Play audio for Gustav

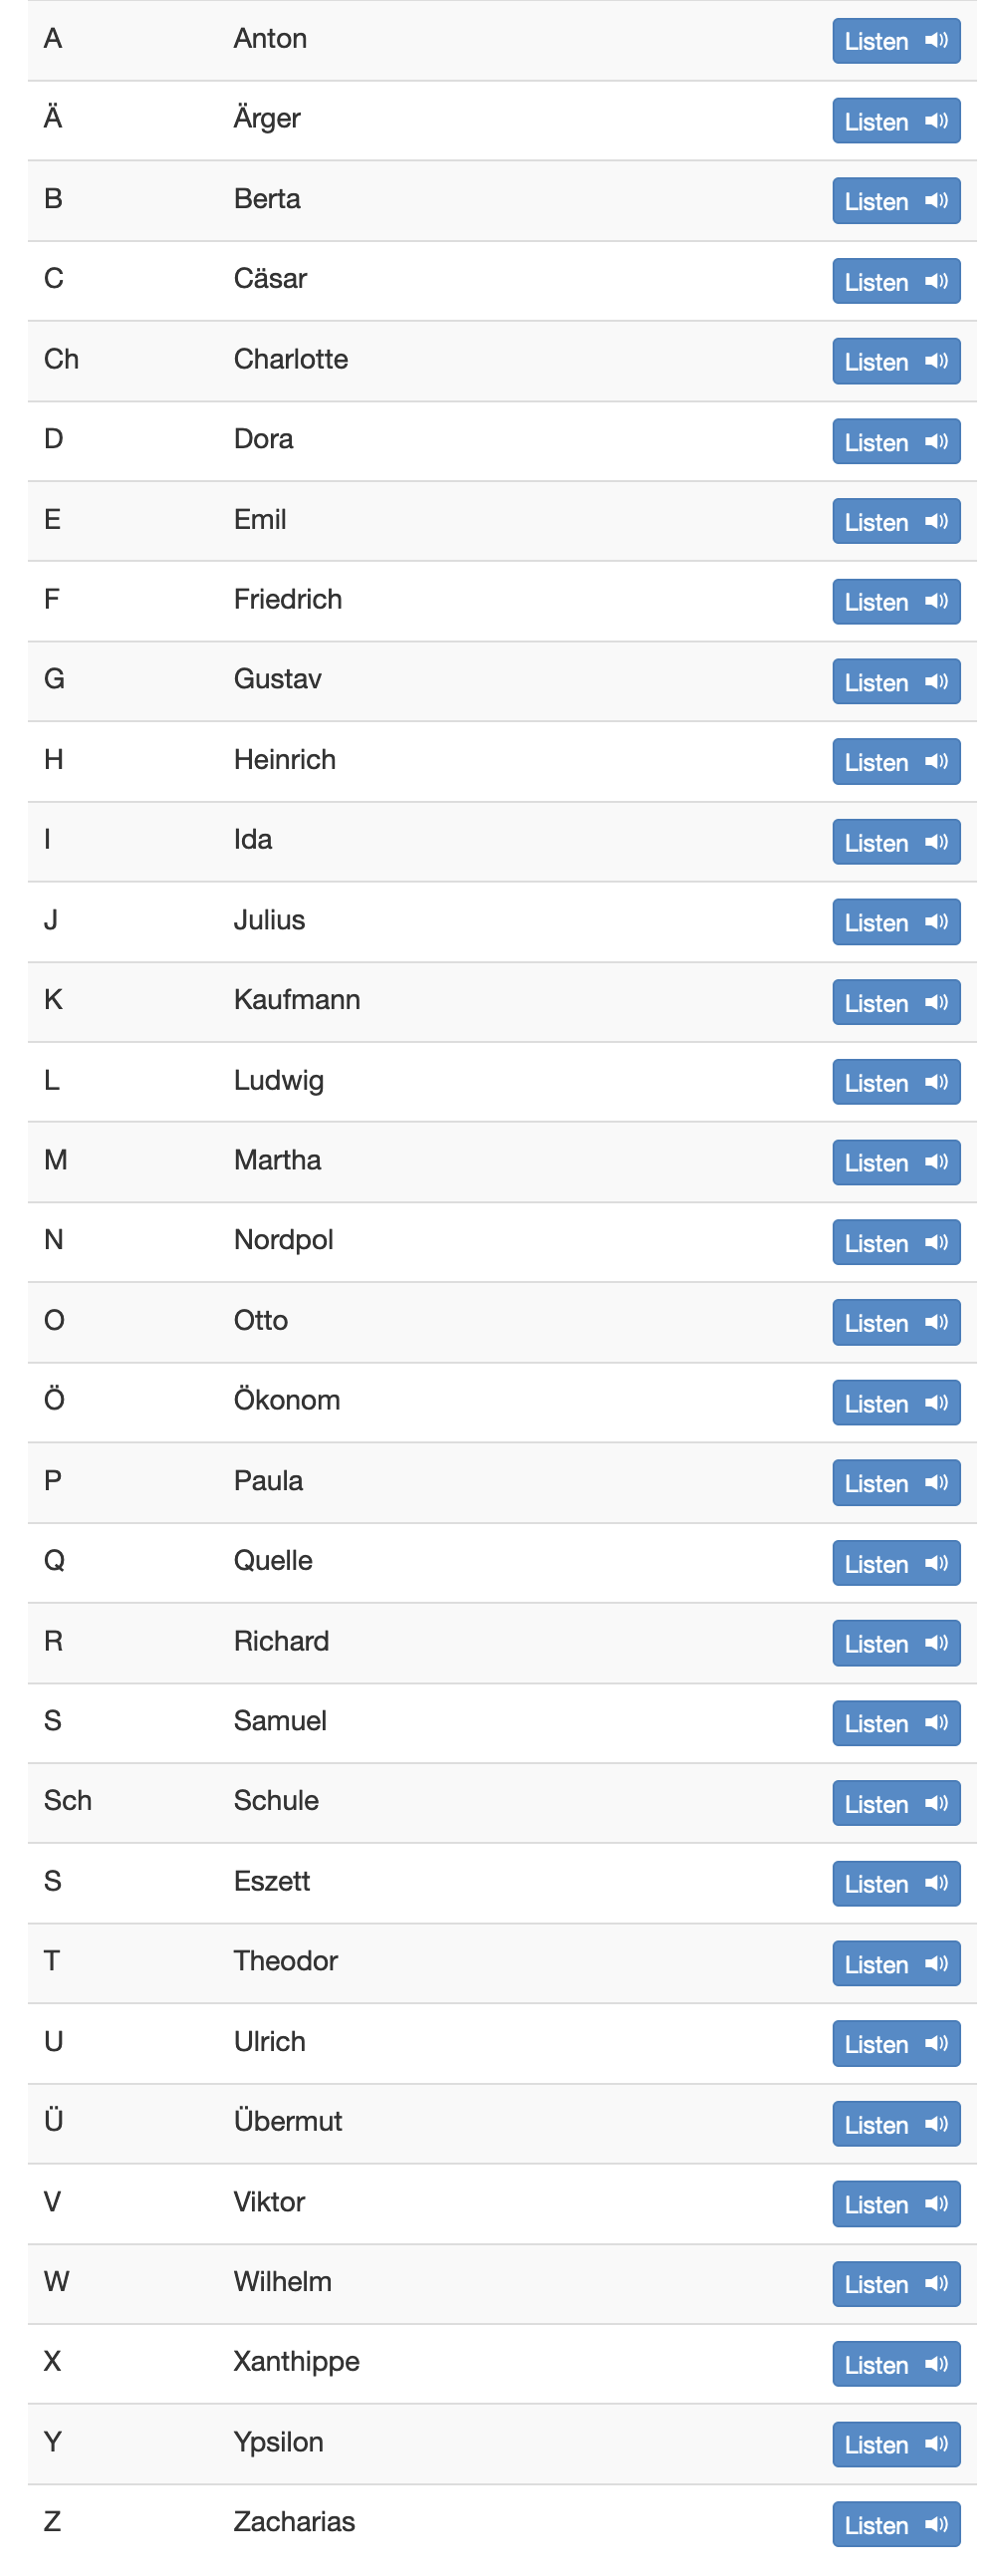[x=895, y=682]
